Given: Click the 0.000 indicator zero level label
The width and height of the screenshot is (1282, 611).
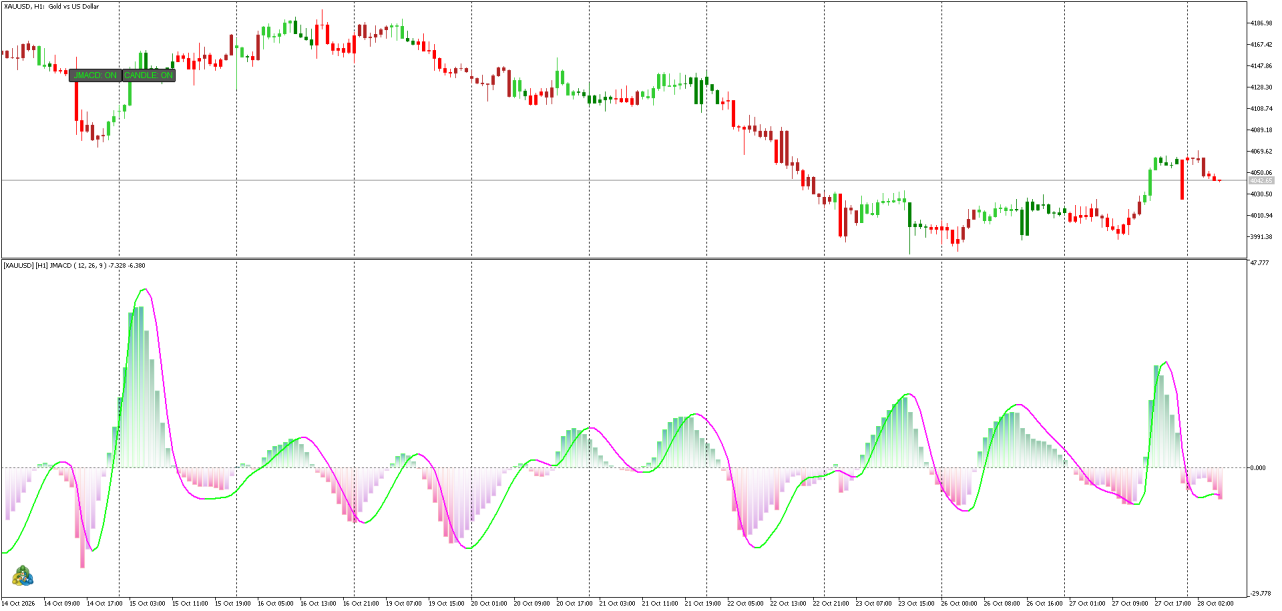Looking at the screenshot, I should click(x=1258, y=468).
